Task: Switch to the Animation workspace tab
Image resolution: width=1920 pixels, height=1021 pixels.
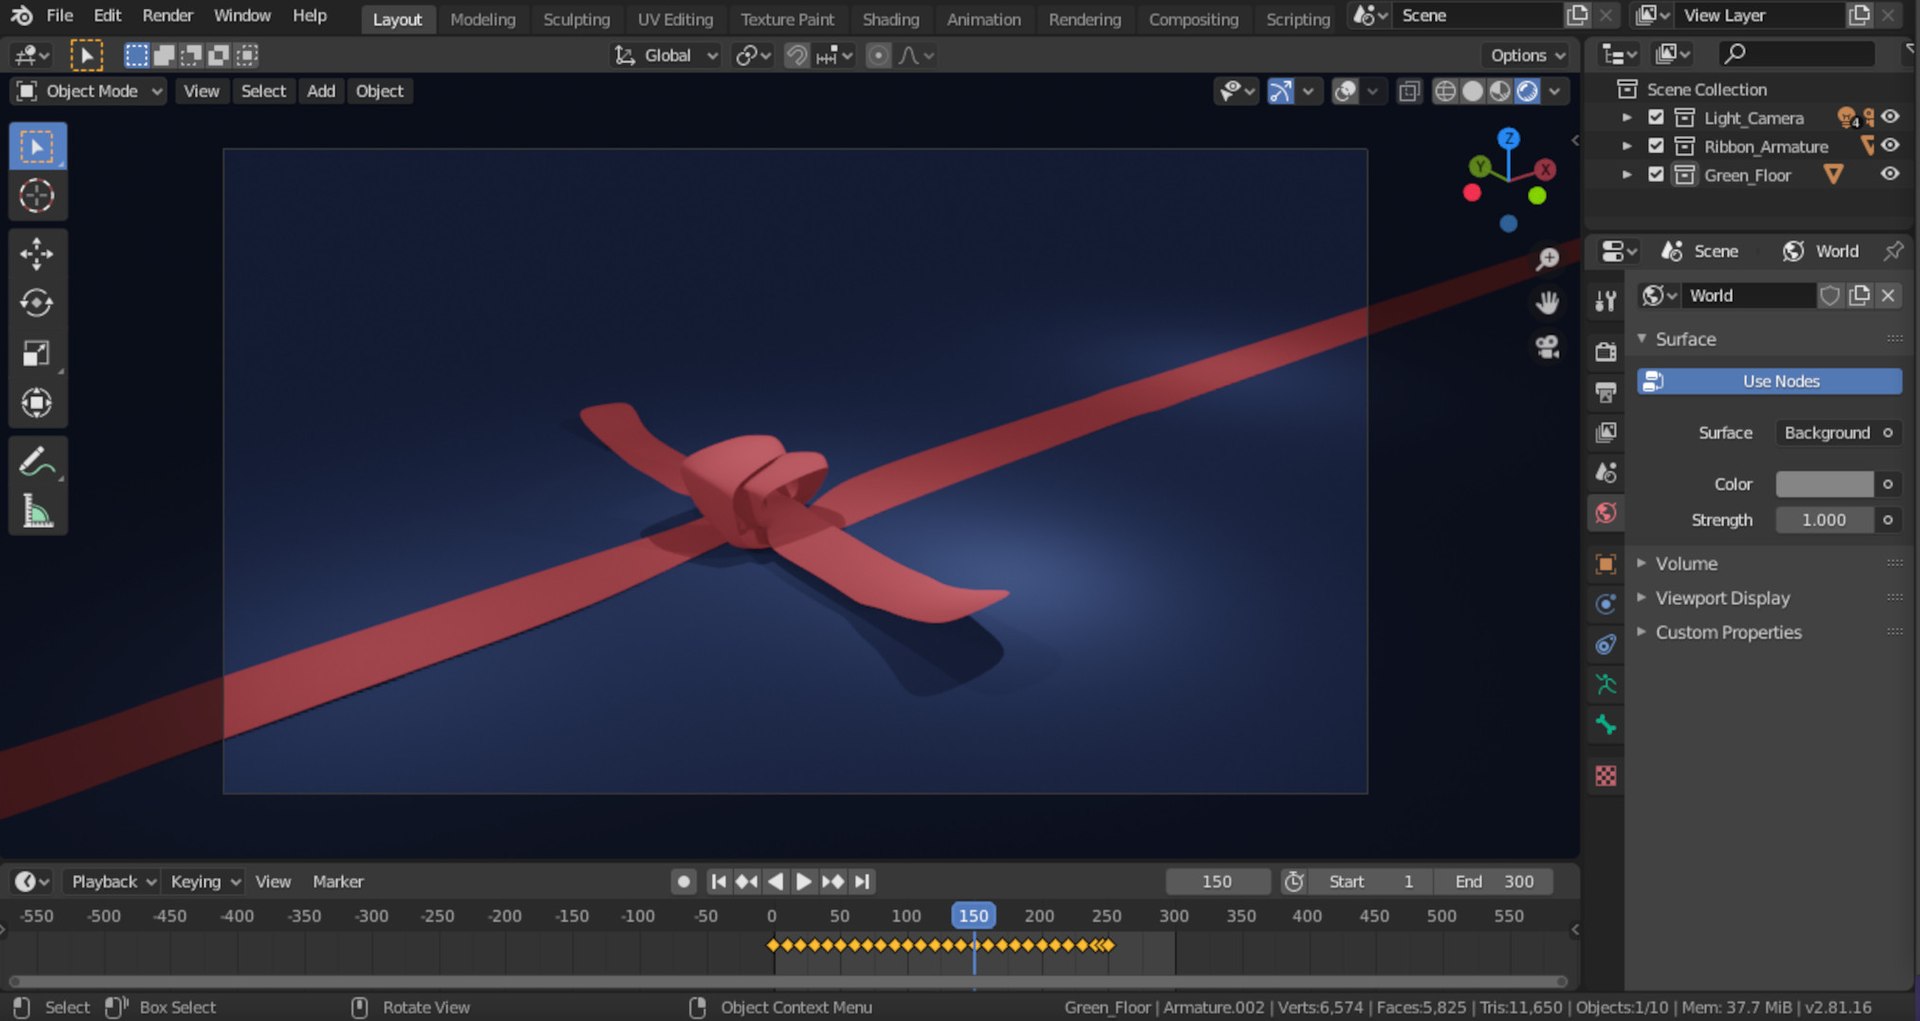Action: [983, 19]
